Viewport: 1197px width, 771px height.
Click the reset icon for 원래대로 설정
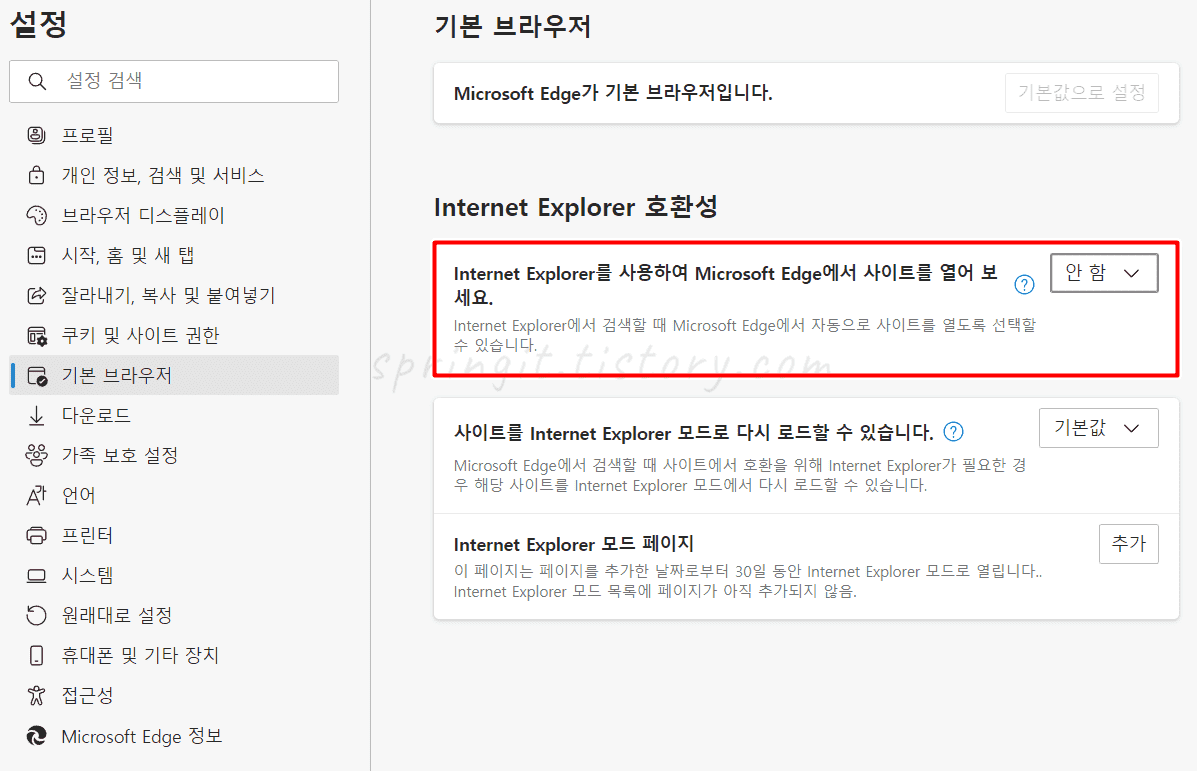click(x=36, y=615)
